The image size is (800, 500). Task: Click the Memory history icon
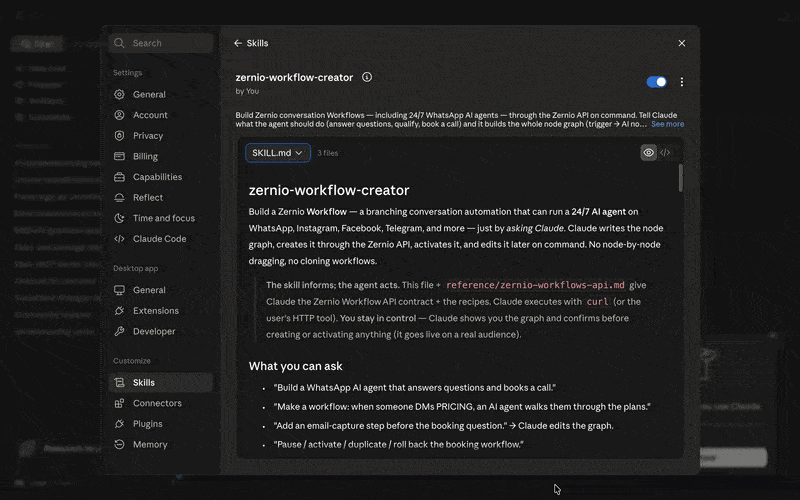tap(119, 444)
